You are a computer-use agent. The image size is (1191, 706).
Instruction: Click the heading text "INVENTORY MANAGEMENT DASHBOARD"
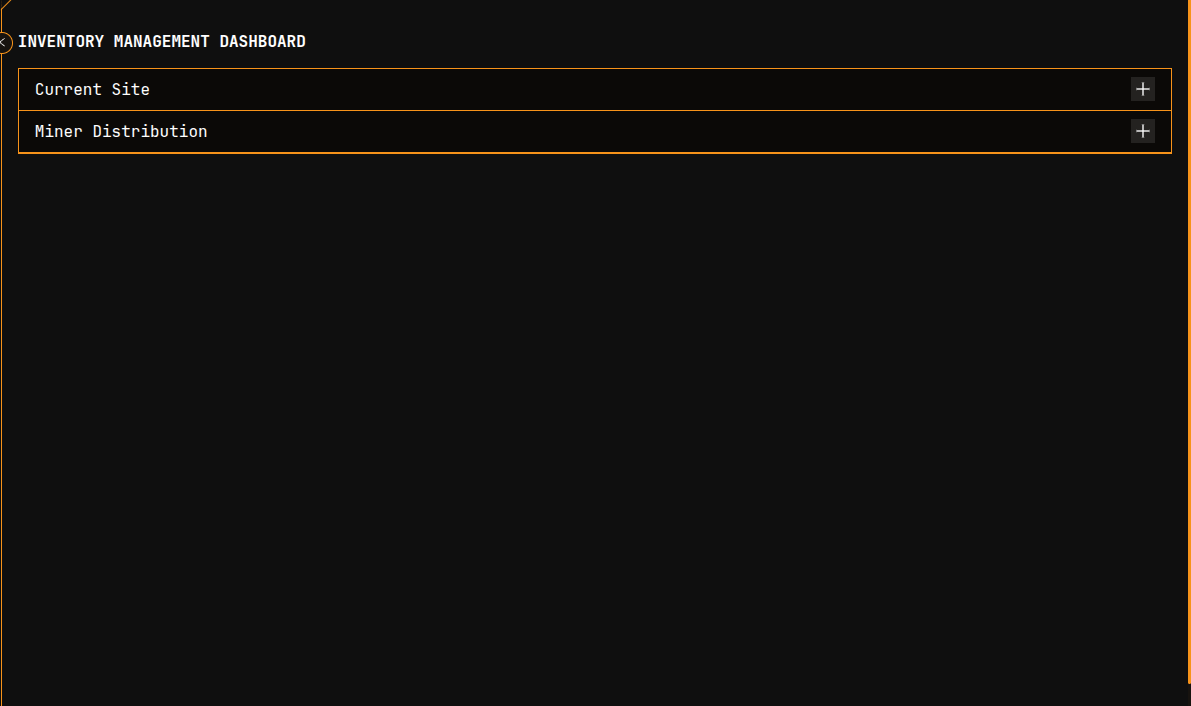(x=162, y=42)
